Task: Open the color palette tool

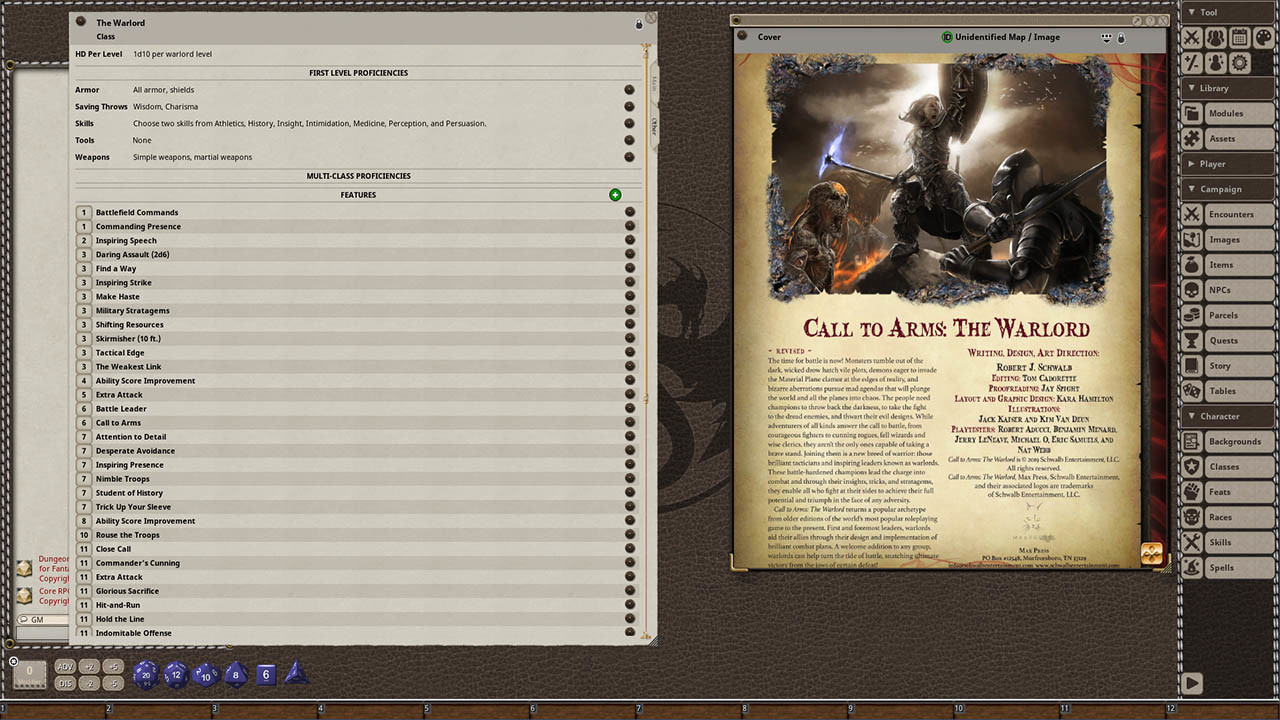Action: point(1264,38)
